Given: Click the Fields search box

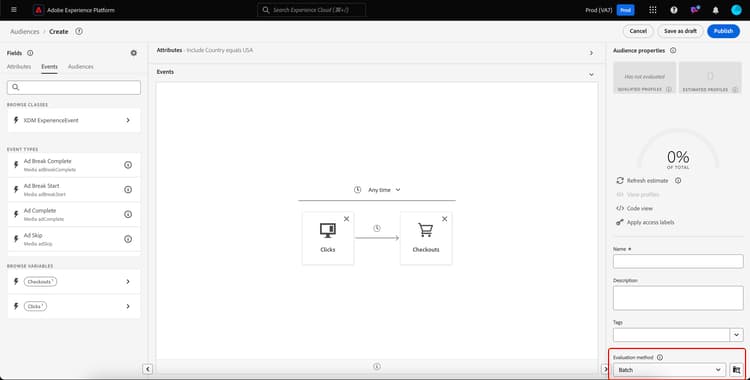Looking at the screenshot, I should tap(74, 87).
